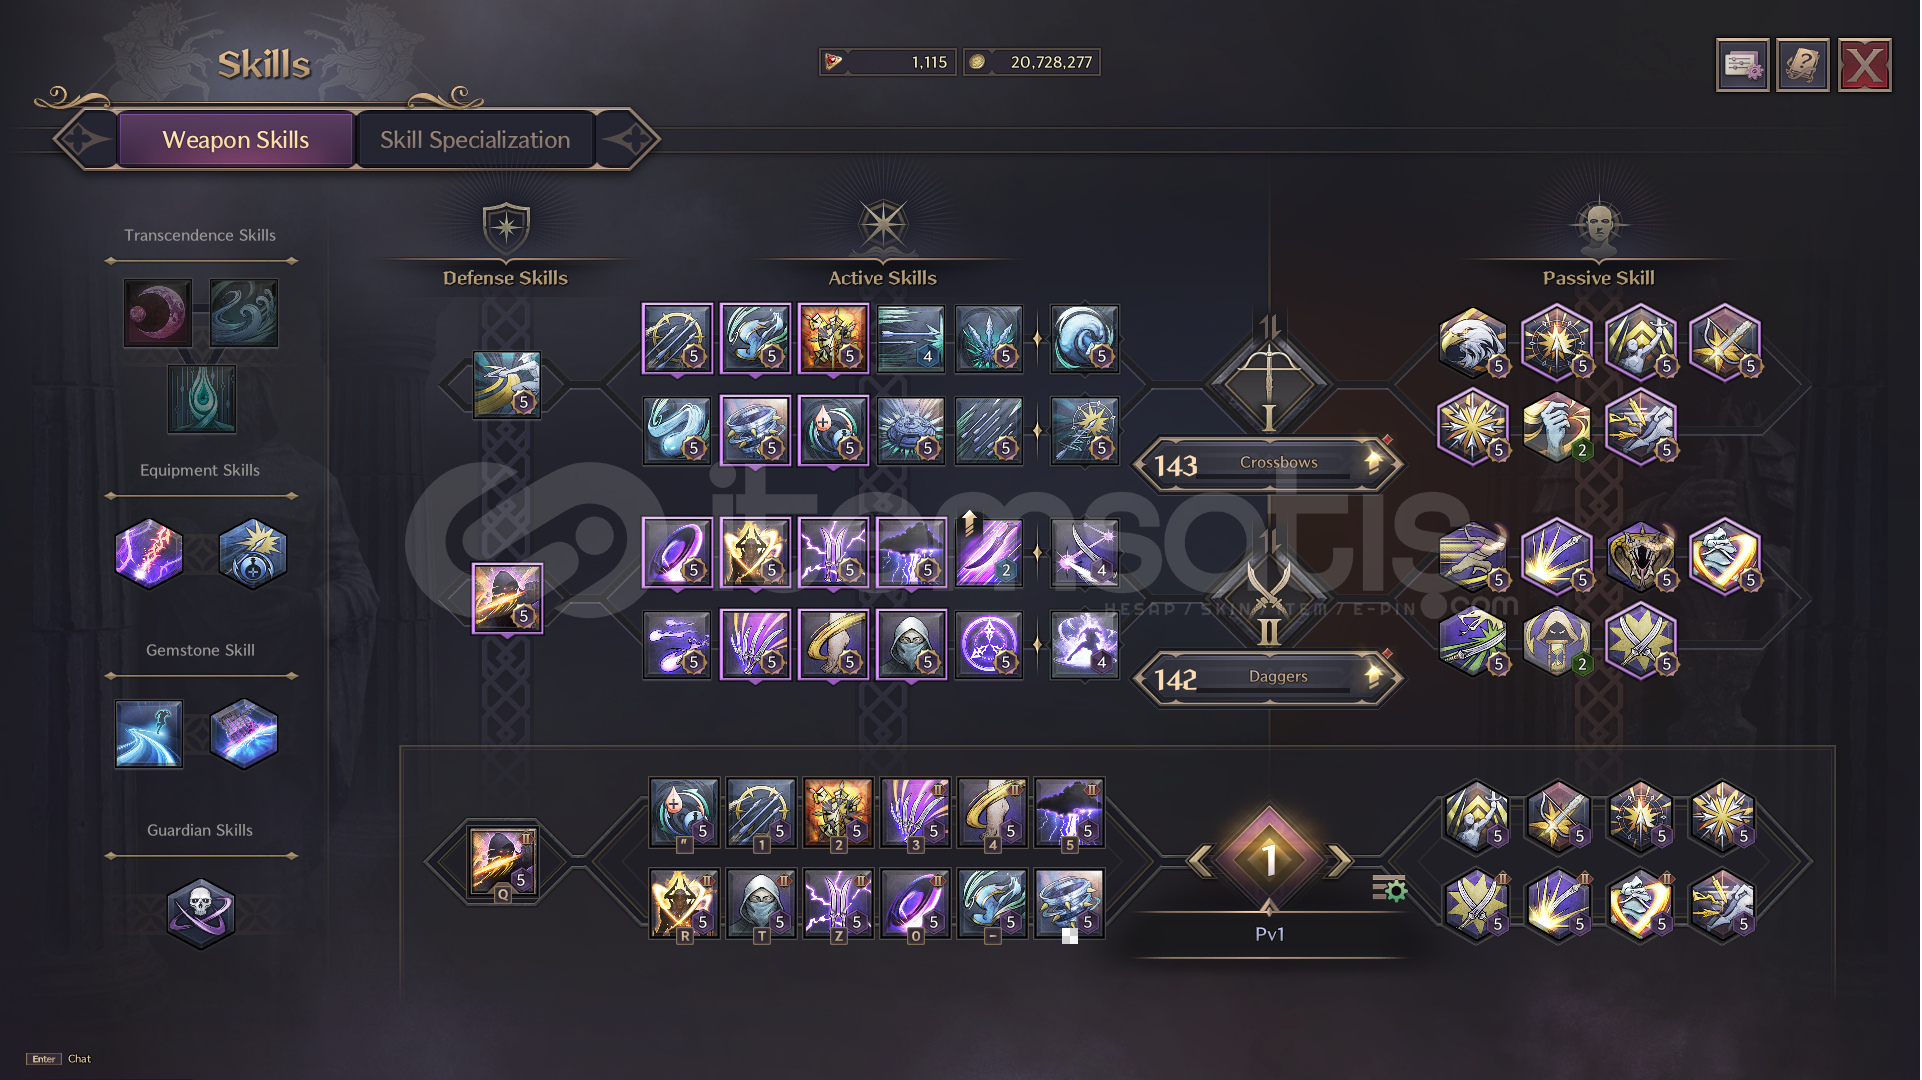Screen dimensions: 1922x1080
Task: Click the Pv1 preset name label
Action: pyautogui.click(x=1270, y=934)
